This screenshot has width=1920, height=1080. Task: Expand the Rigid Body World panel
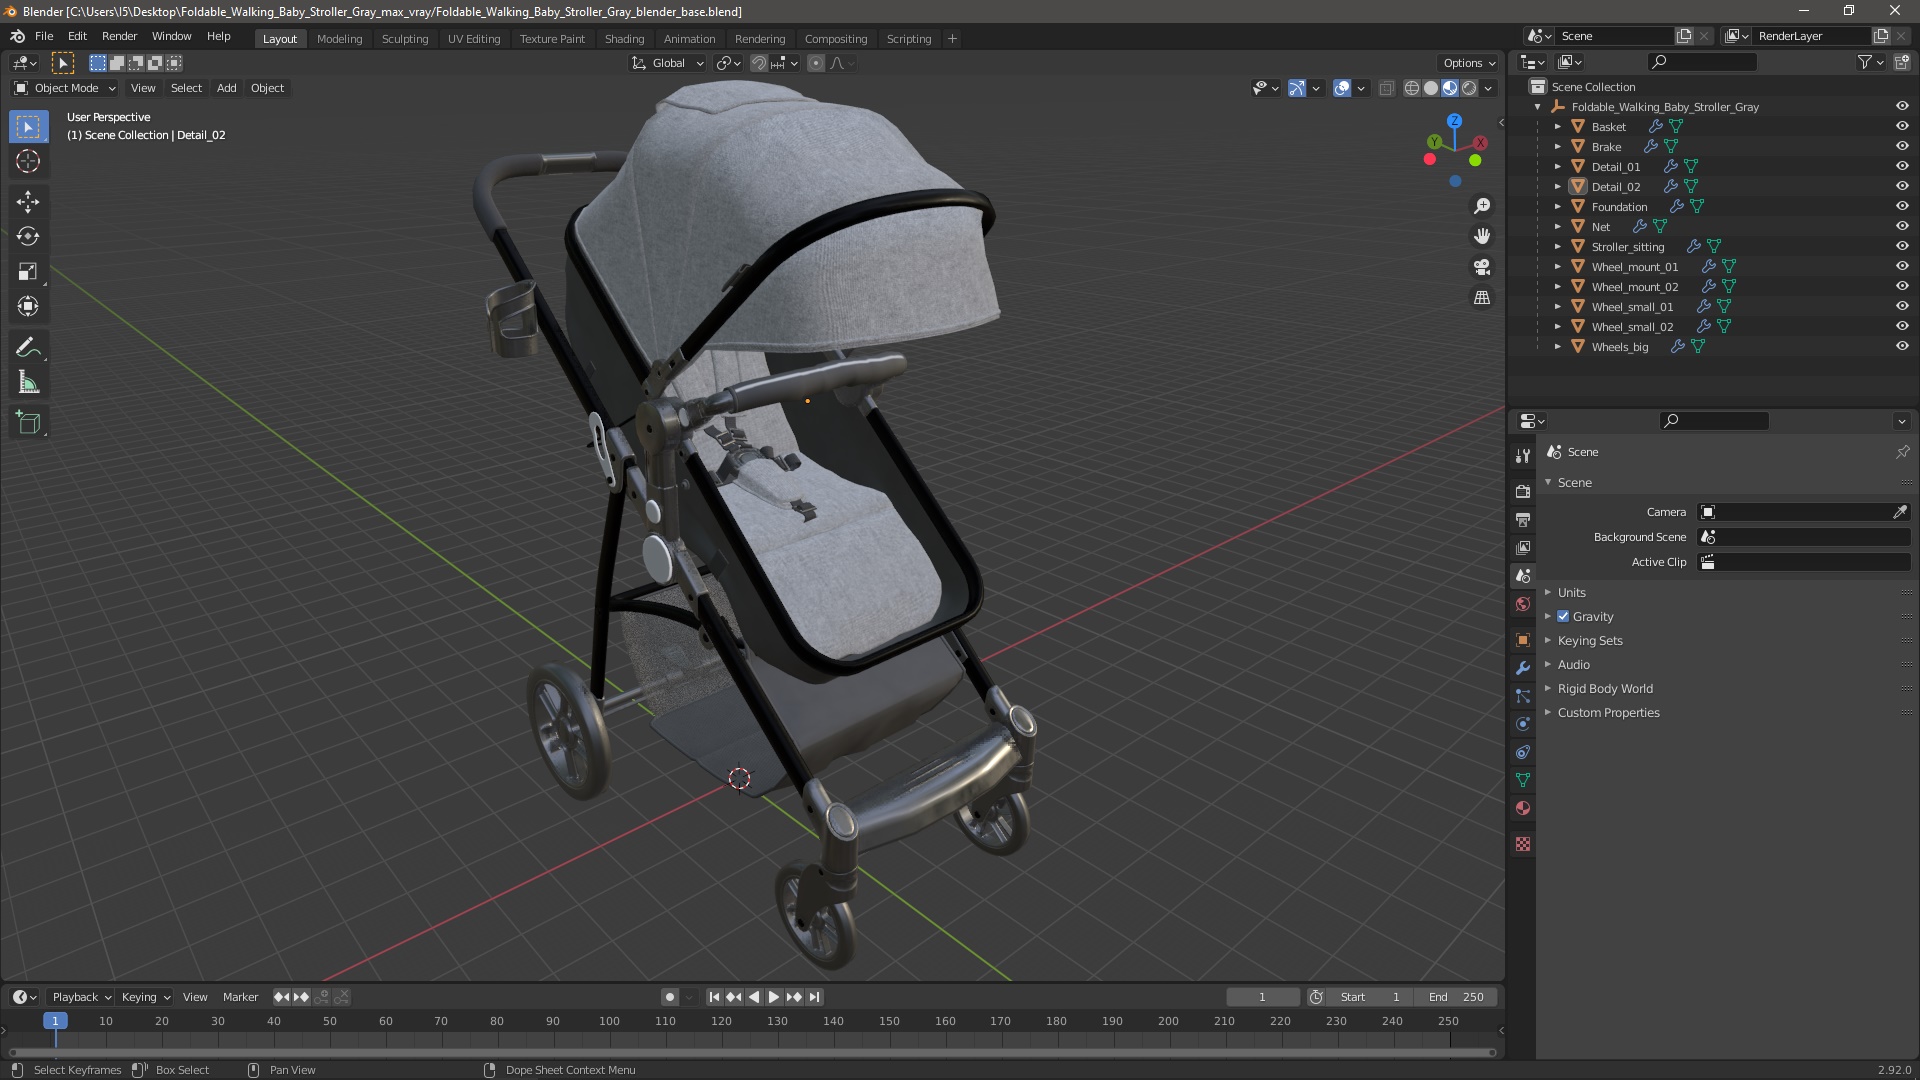(x=1604, y=689)
